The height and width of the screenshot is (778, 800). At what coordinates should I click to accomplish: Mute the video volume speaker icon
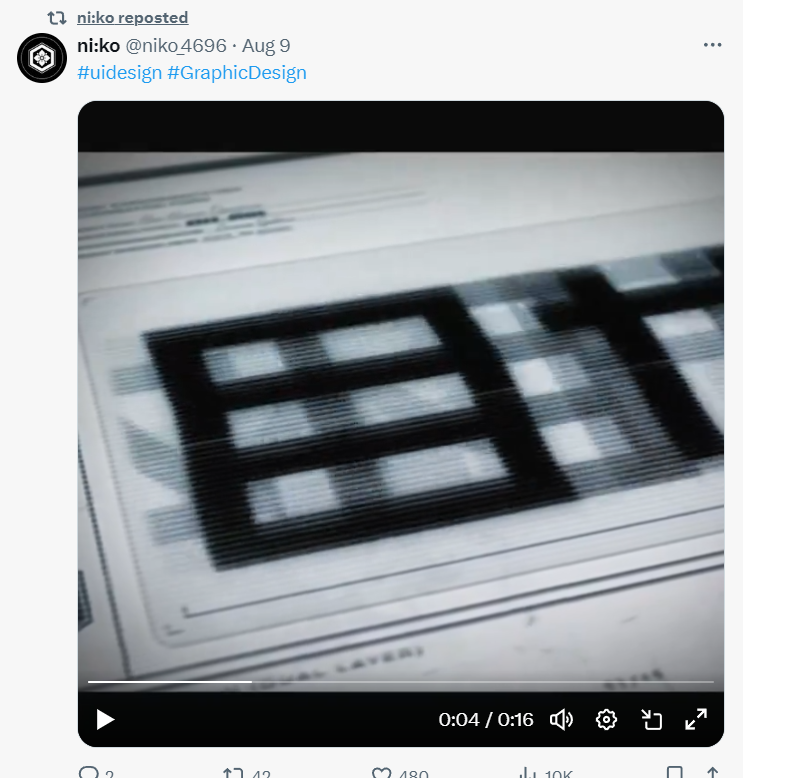[561, 719]
